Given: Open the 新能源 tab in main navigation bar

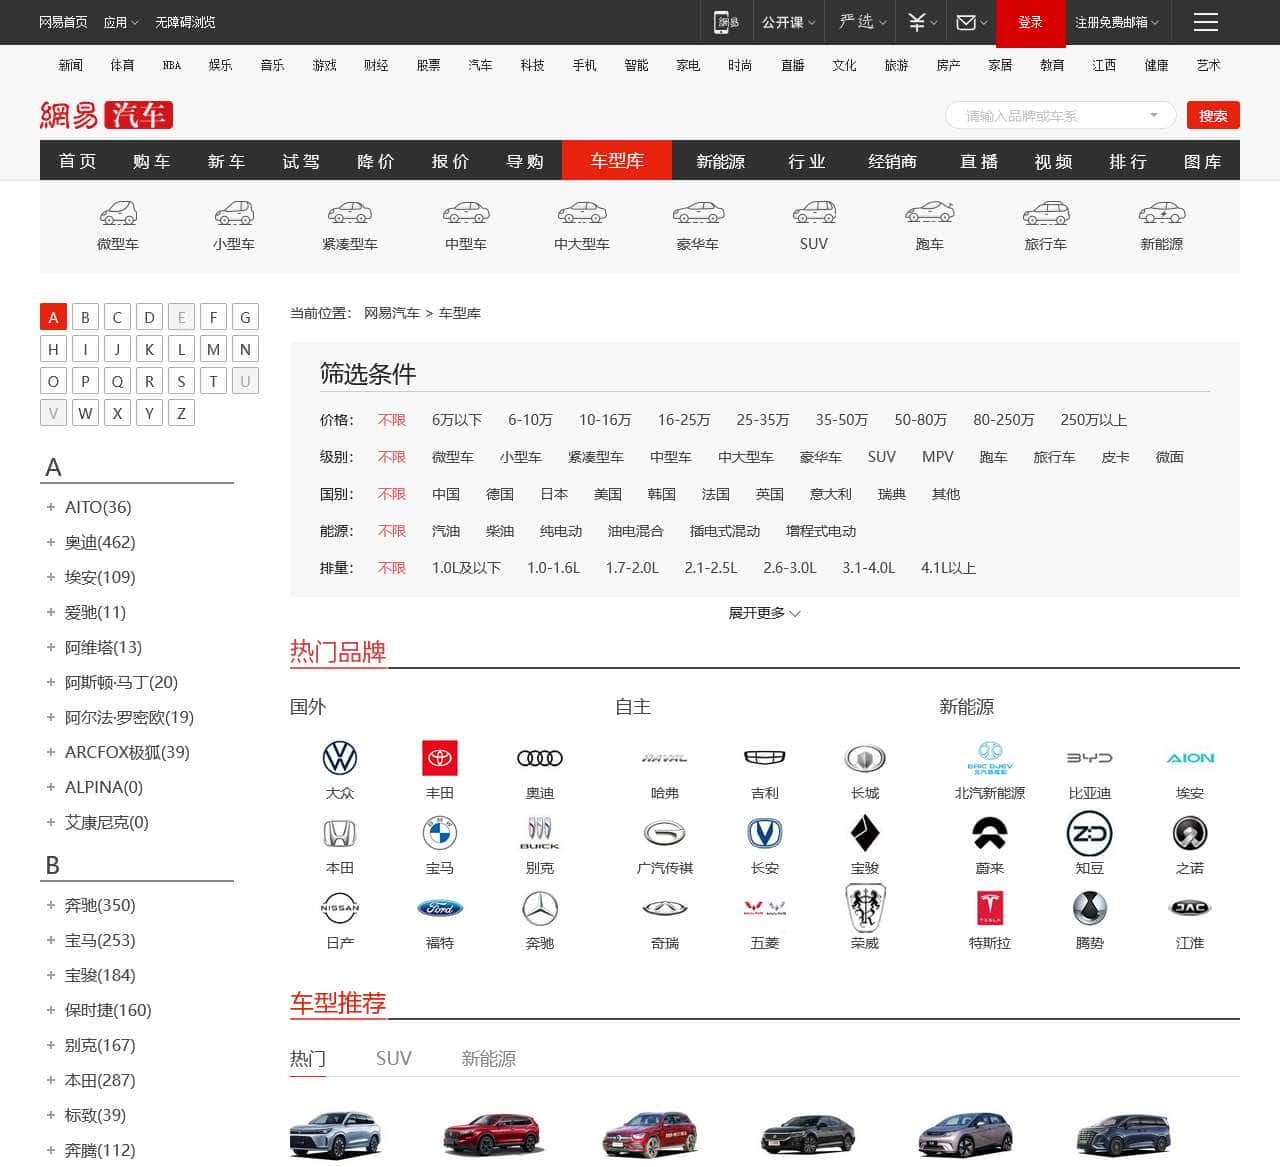Looking at the screenshot, I should (721, 161).
